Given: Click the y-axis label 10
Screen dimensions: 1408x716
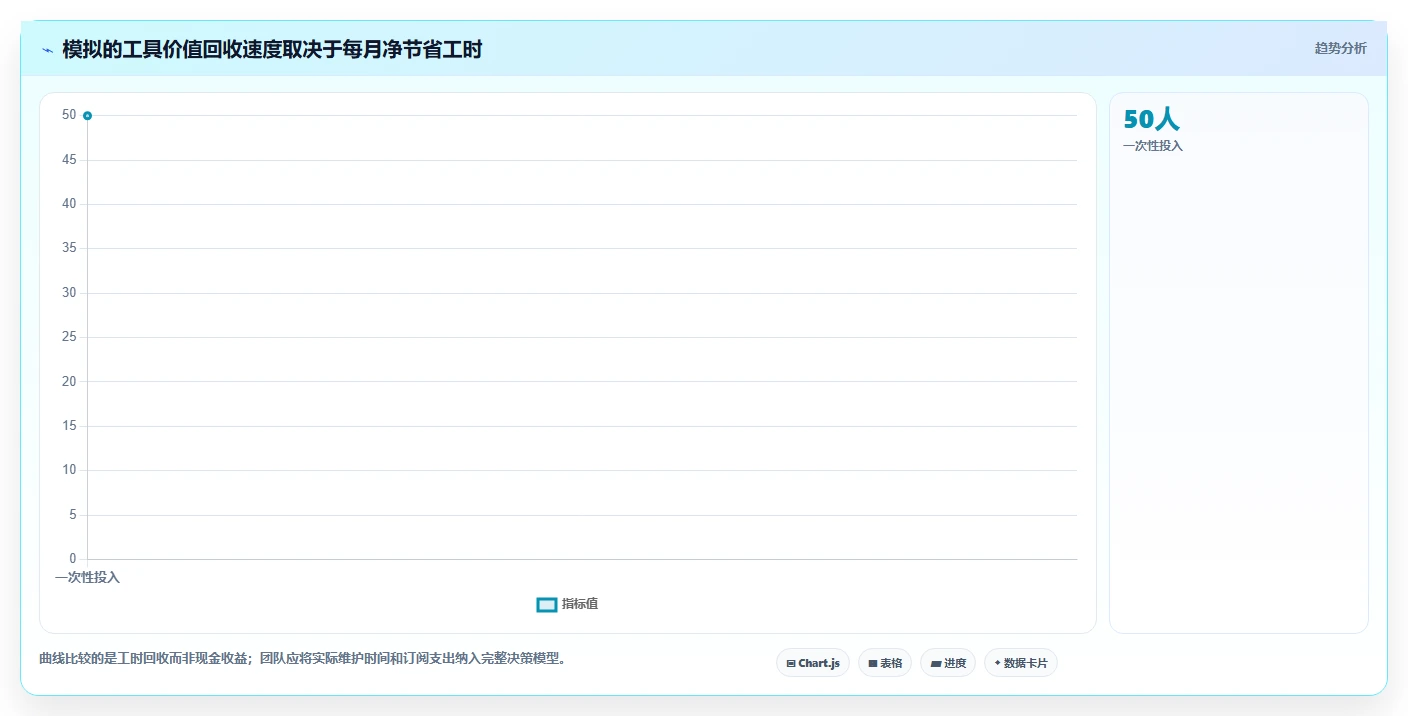Looking at the screenshot, I should [x=69, y=470].
